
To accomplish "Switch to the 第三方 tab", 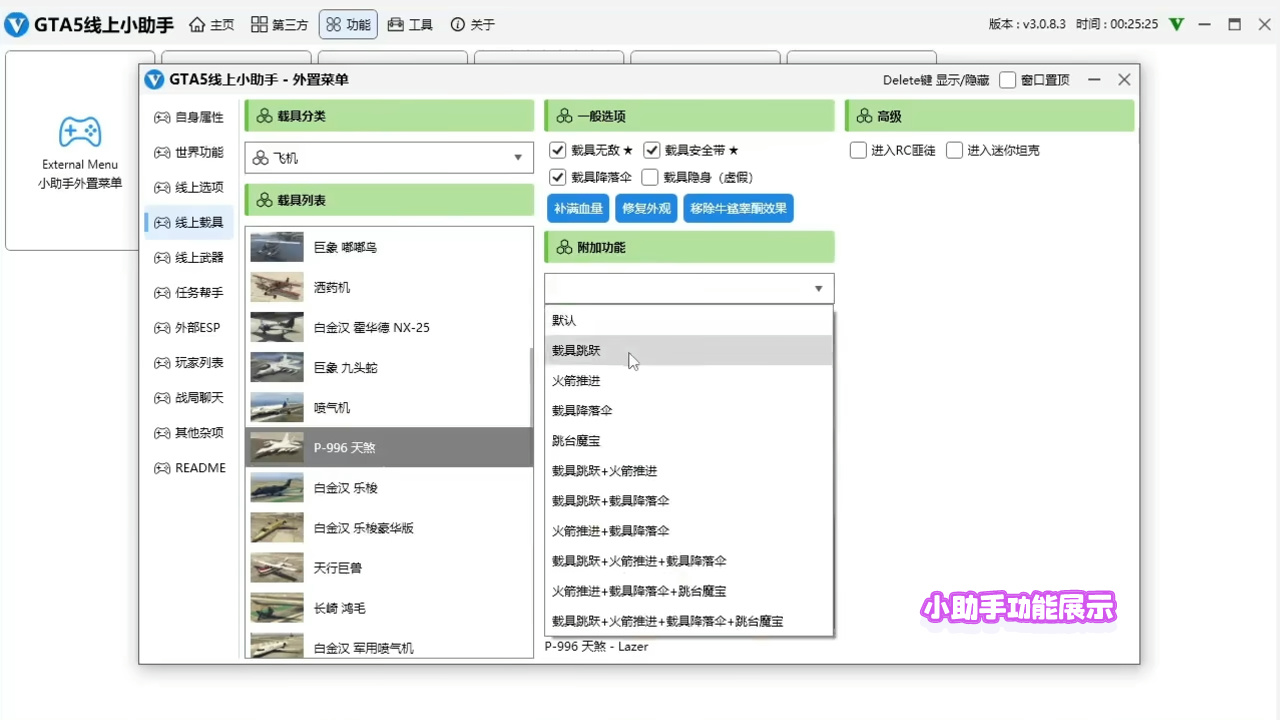I will [279, 24].
